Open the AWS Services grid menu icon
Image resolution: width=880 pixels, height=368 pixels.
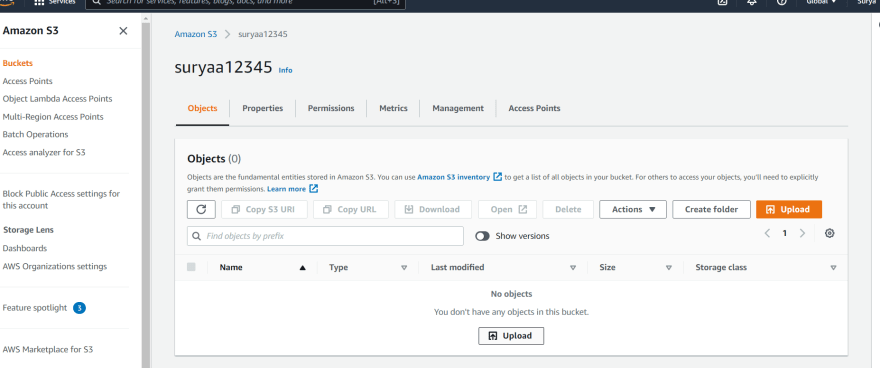tap(39, 2)
